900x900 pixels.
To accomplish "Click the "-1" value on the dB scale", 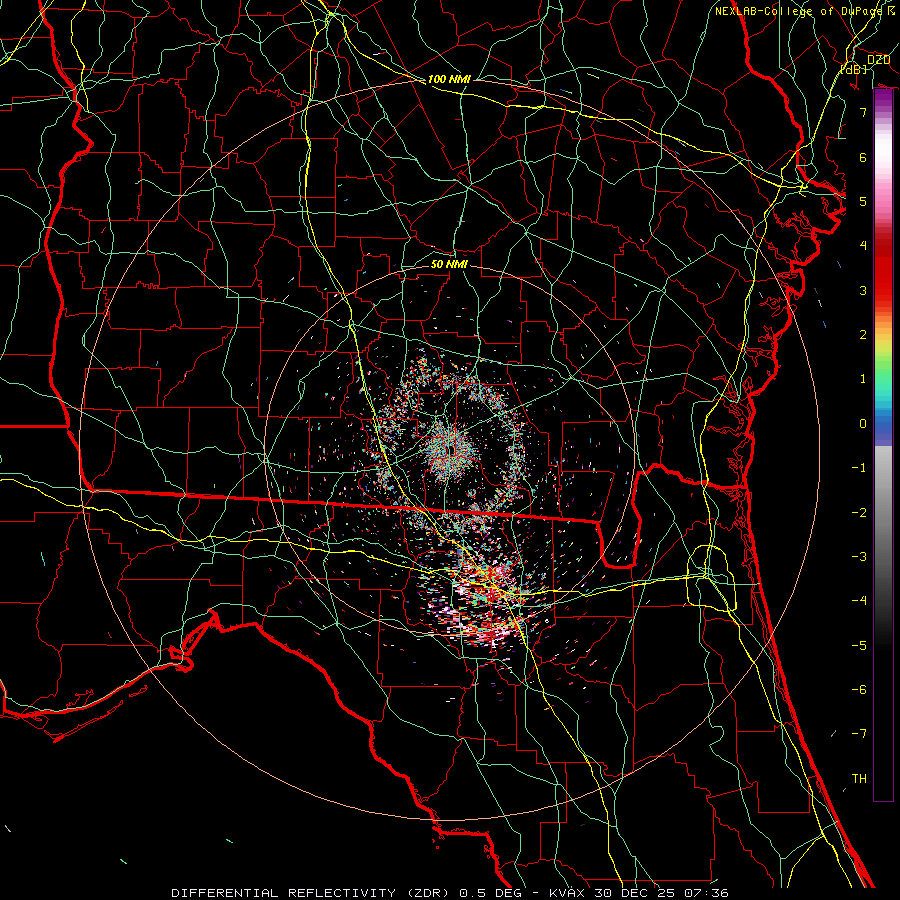I will (x=859, y=468).
